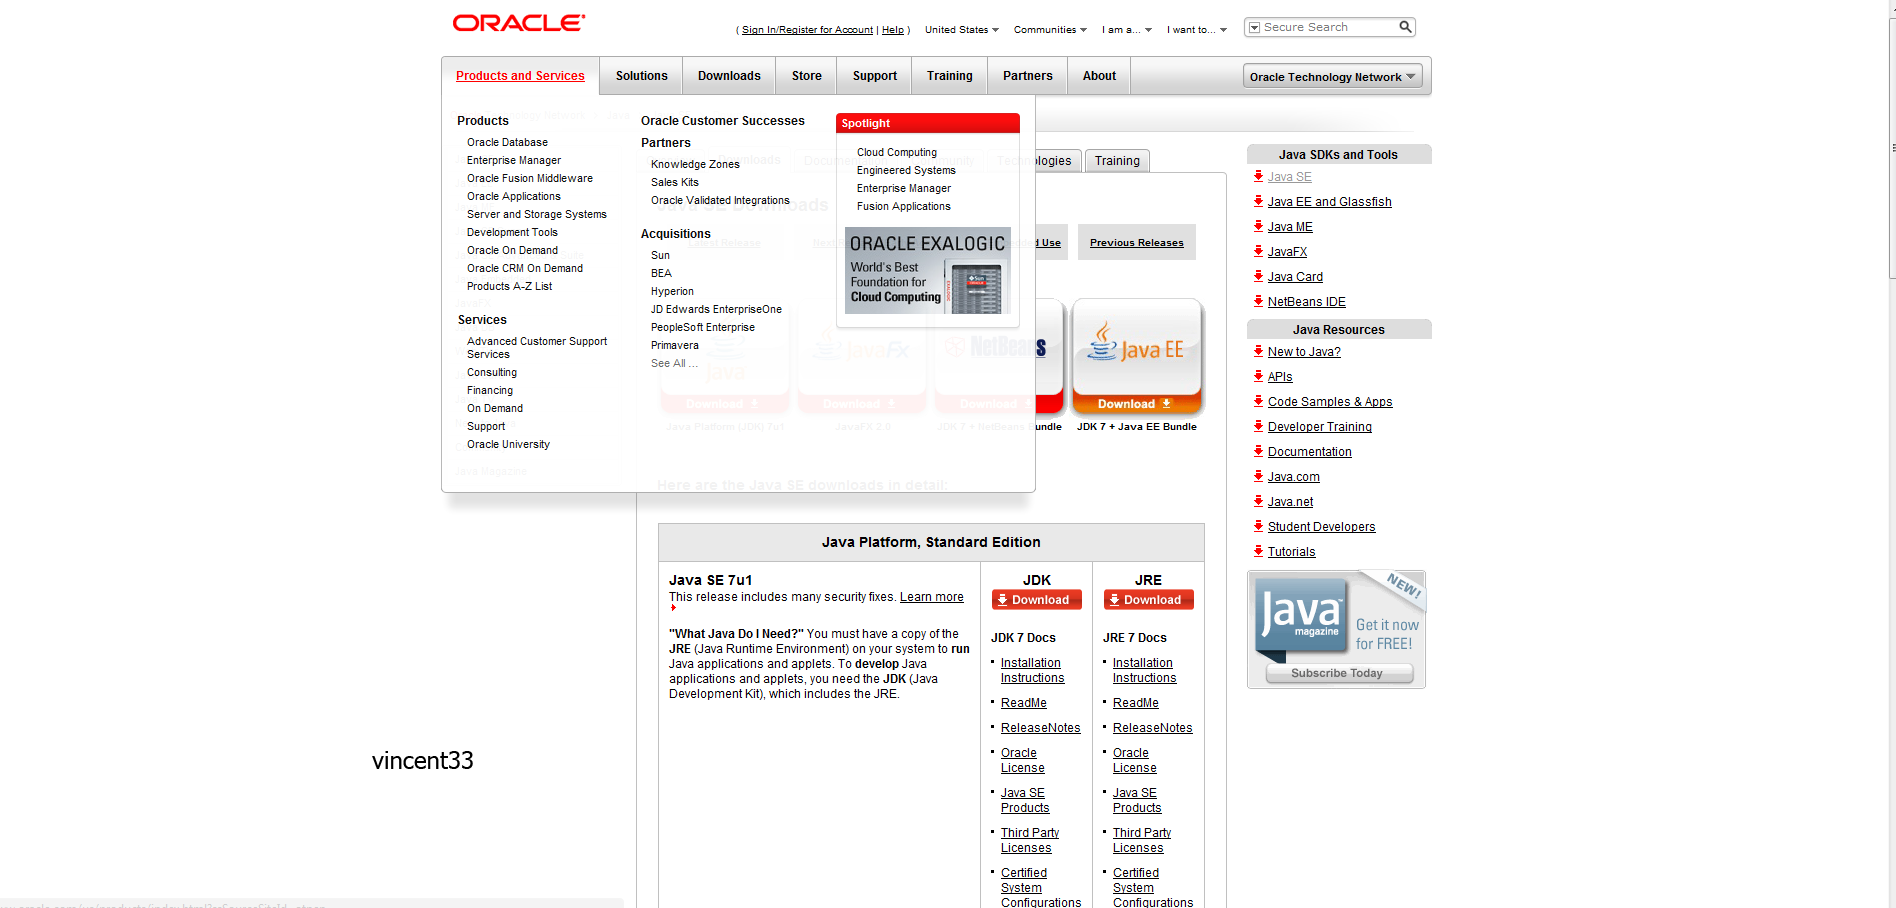Open the Oracle Technology Network dropdown

point(1332,76)
